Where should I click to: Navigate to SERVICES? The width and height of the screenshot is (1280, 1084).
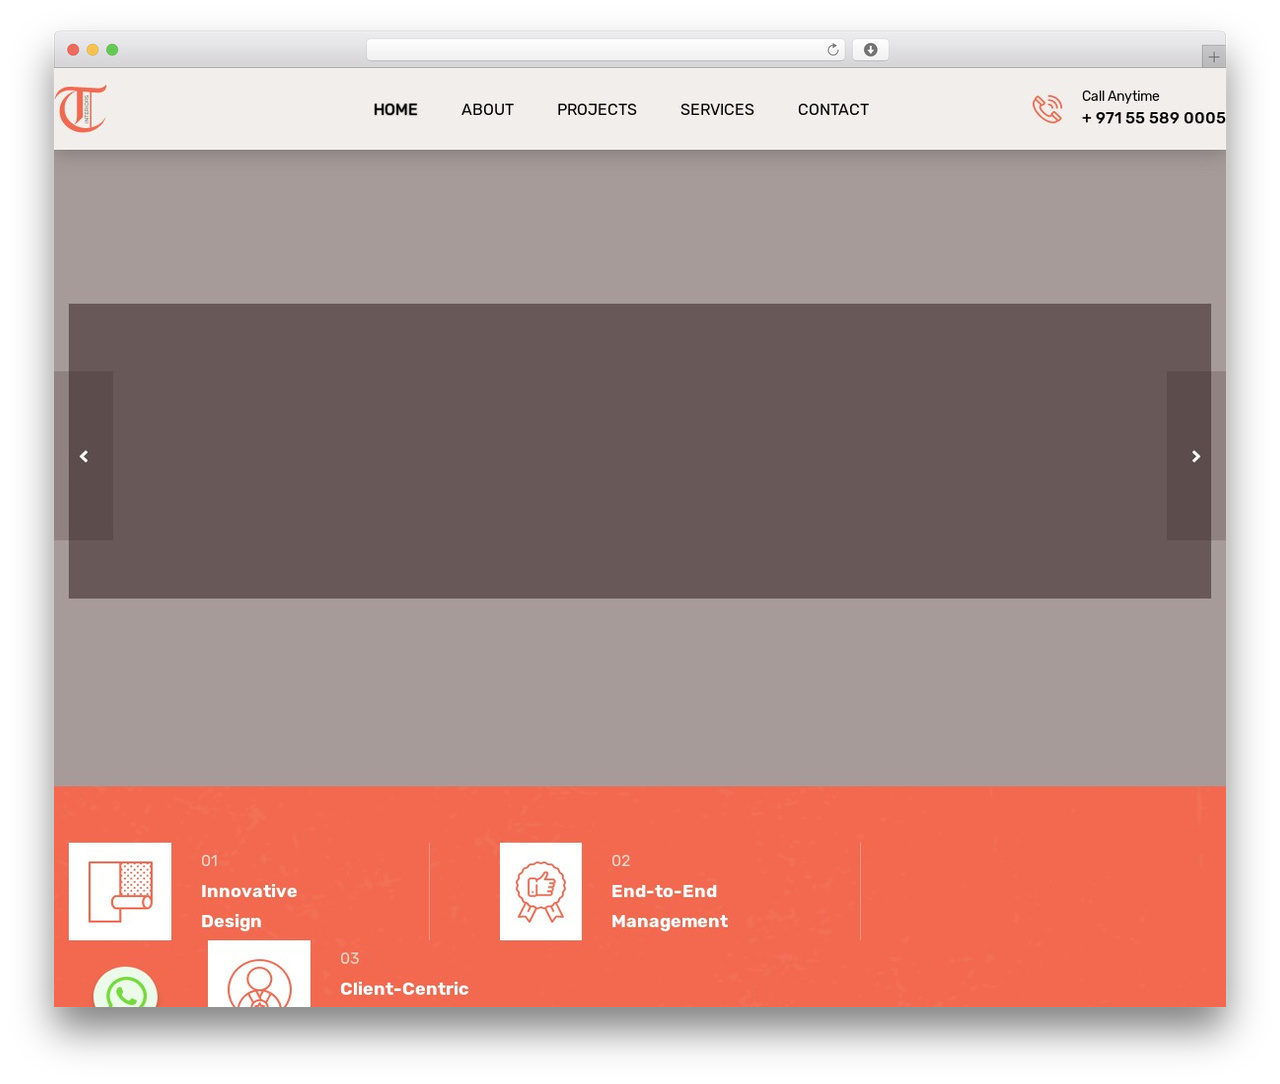(x=717, y=110)
